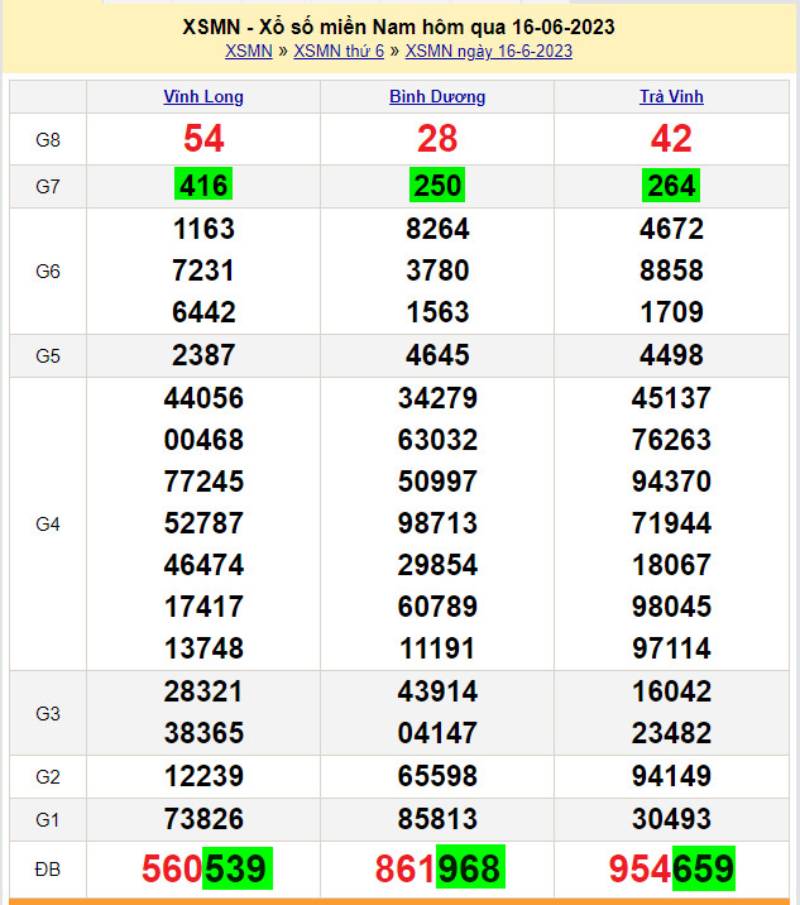800x905 pixels.
Task: Select the G8 row label
Action: pos(48,140)
